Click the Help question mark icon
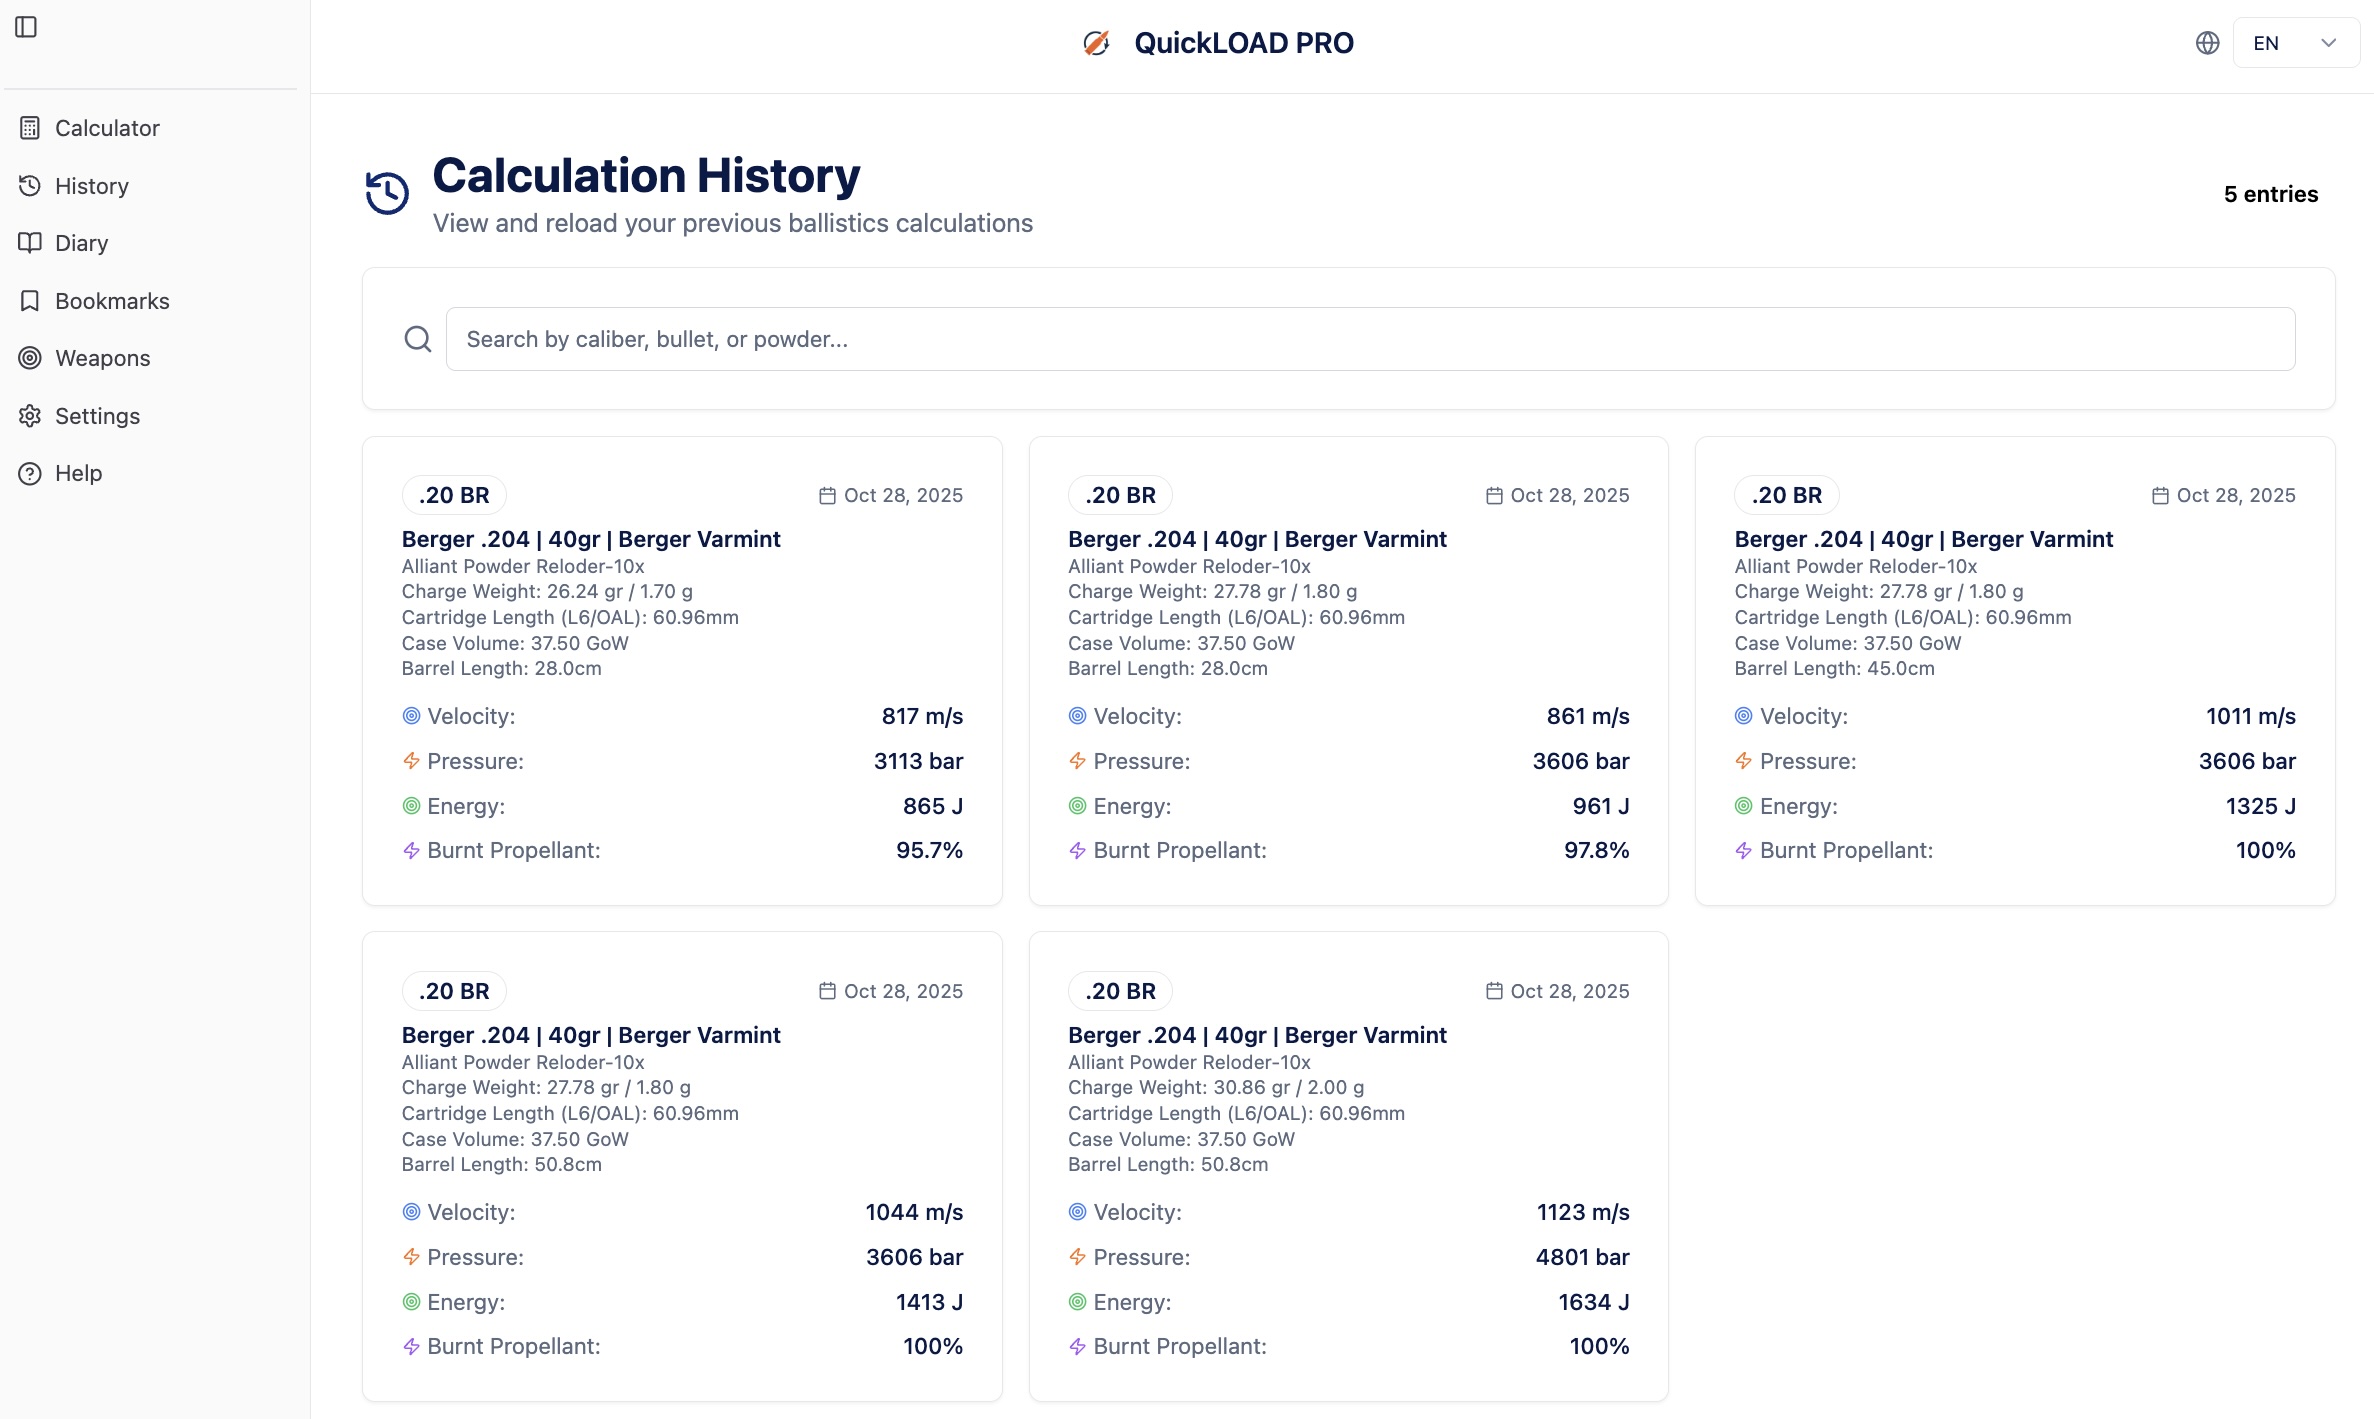Image resolution: width=2374 pixels, height=1419 pixels. coord(30,473)
